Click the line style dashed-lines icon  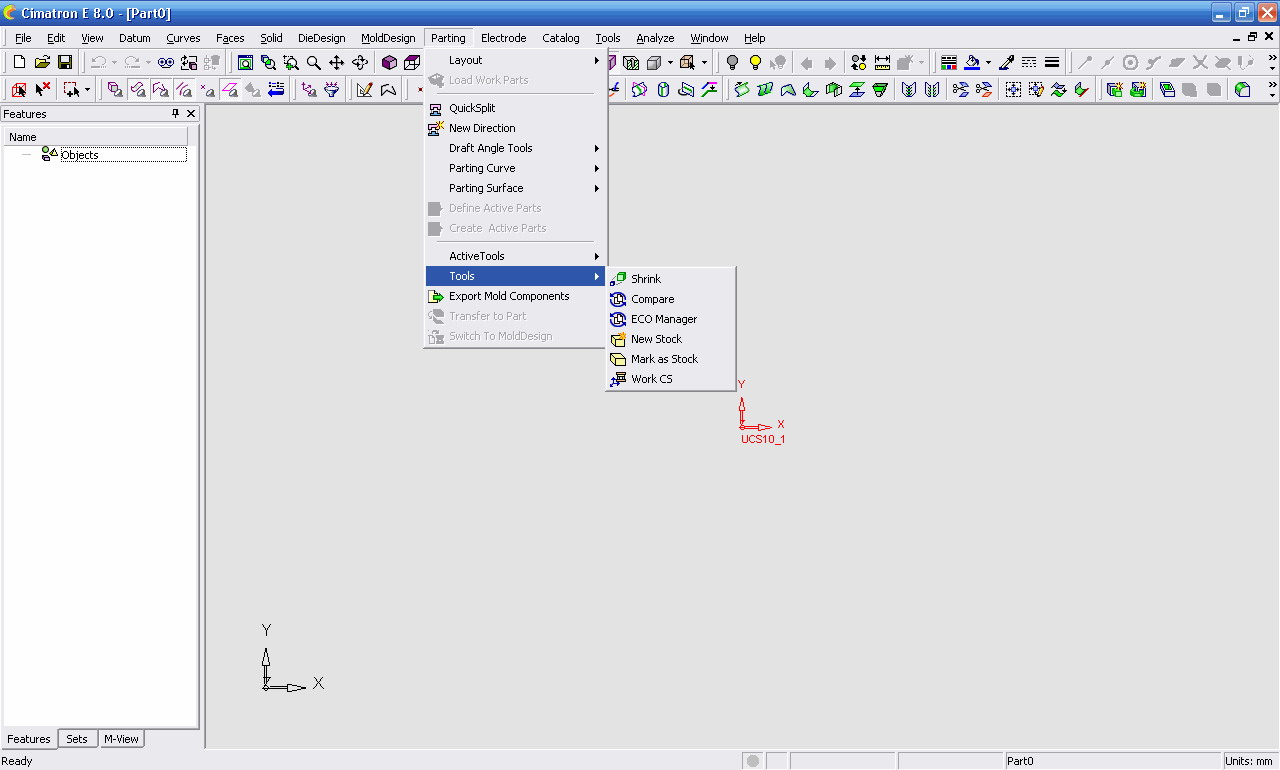coord(1029,62)
